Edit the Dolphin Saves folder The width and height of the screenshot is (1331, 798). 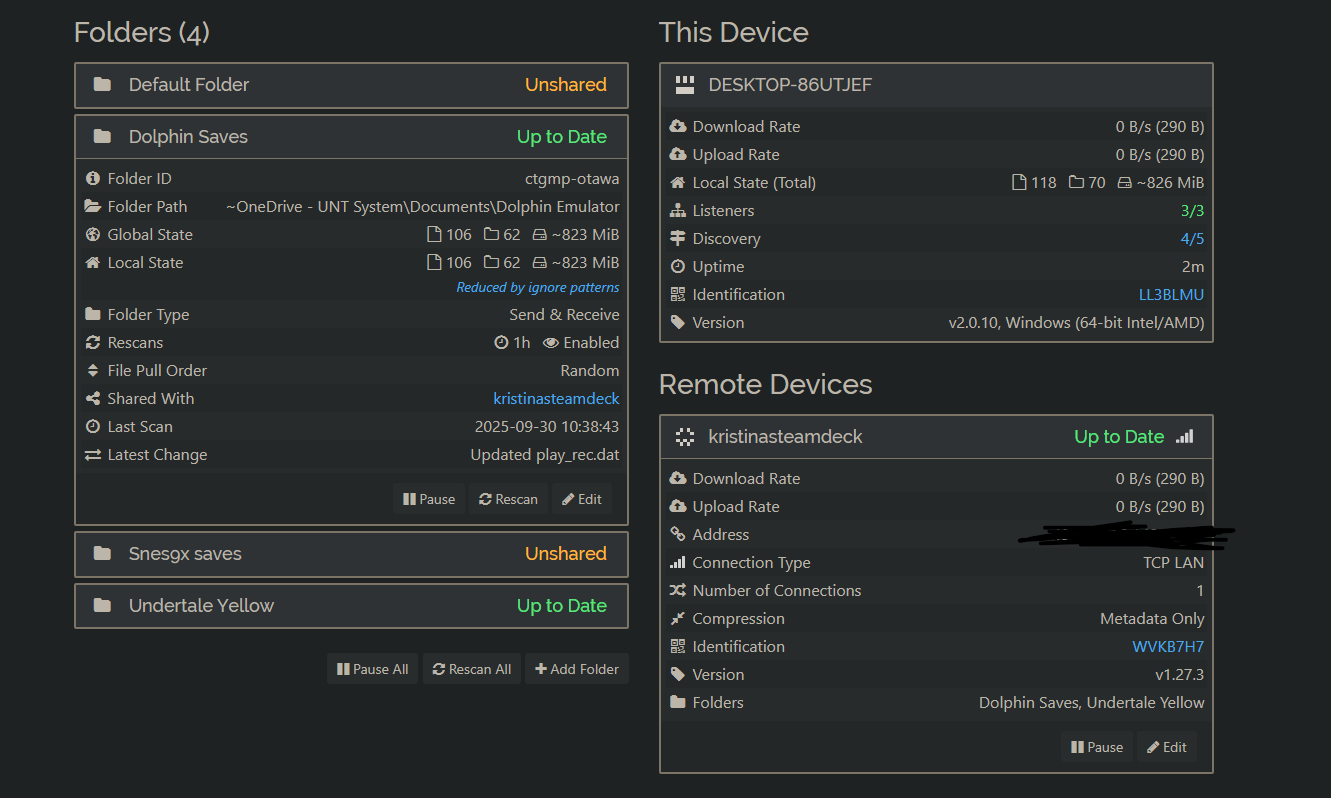click(x=582, y=499)
